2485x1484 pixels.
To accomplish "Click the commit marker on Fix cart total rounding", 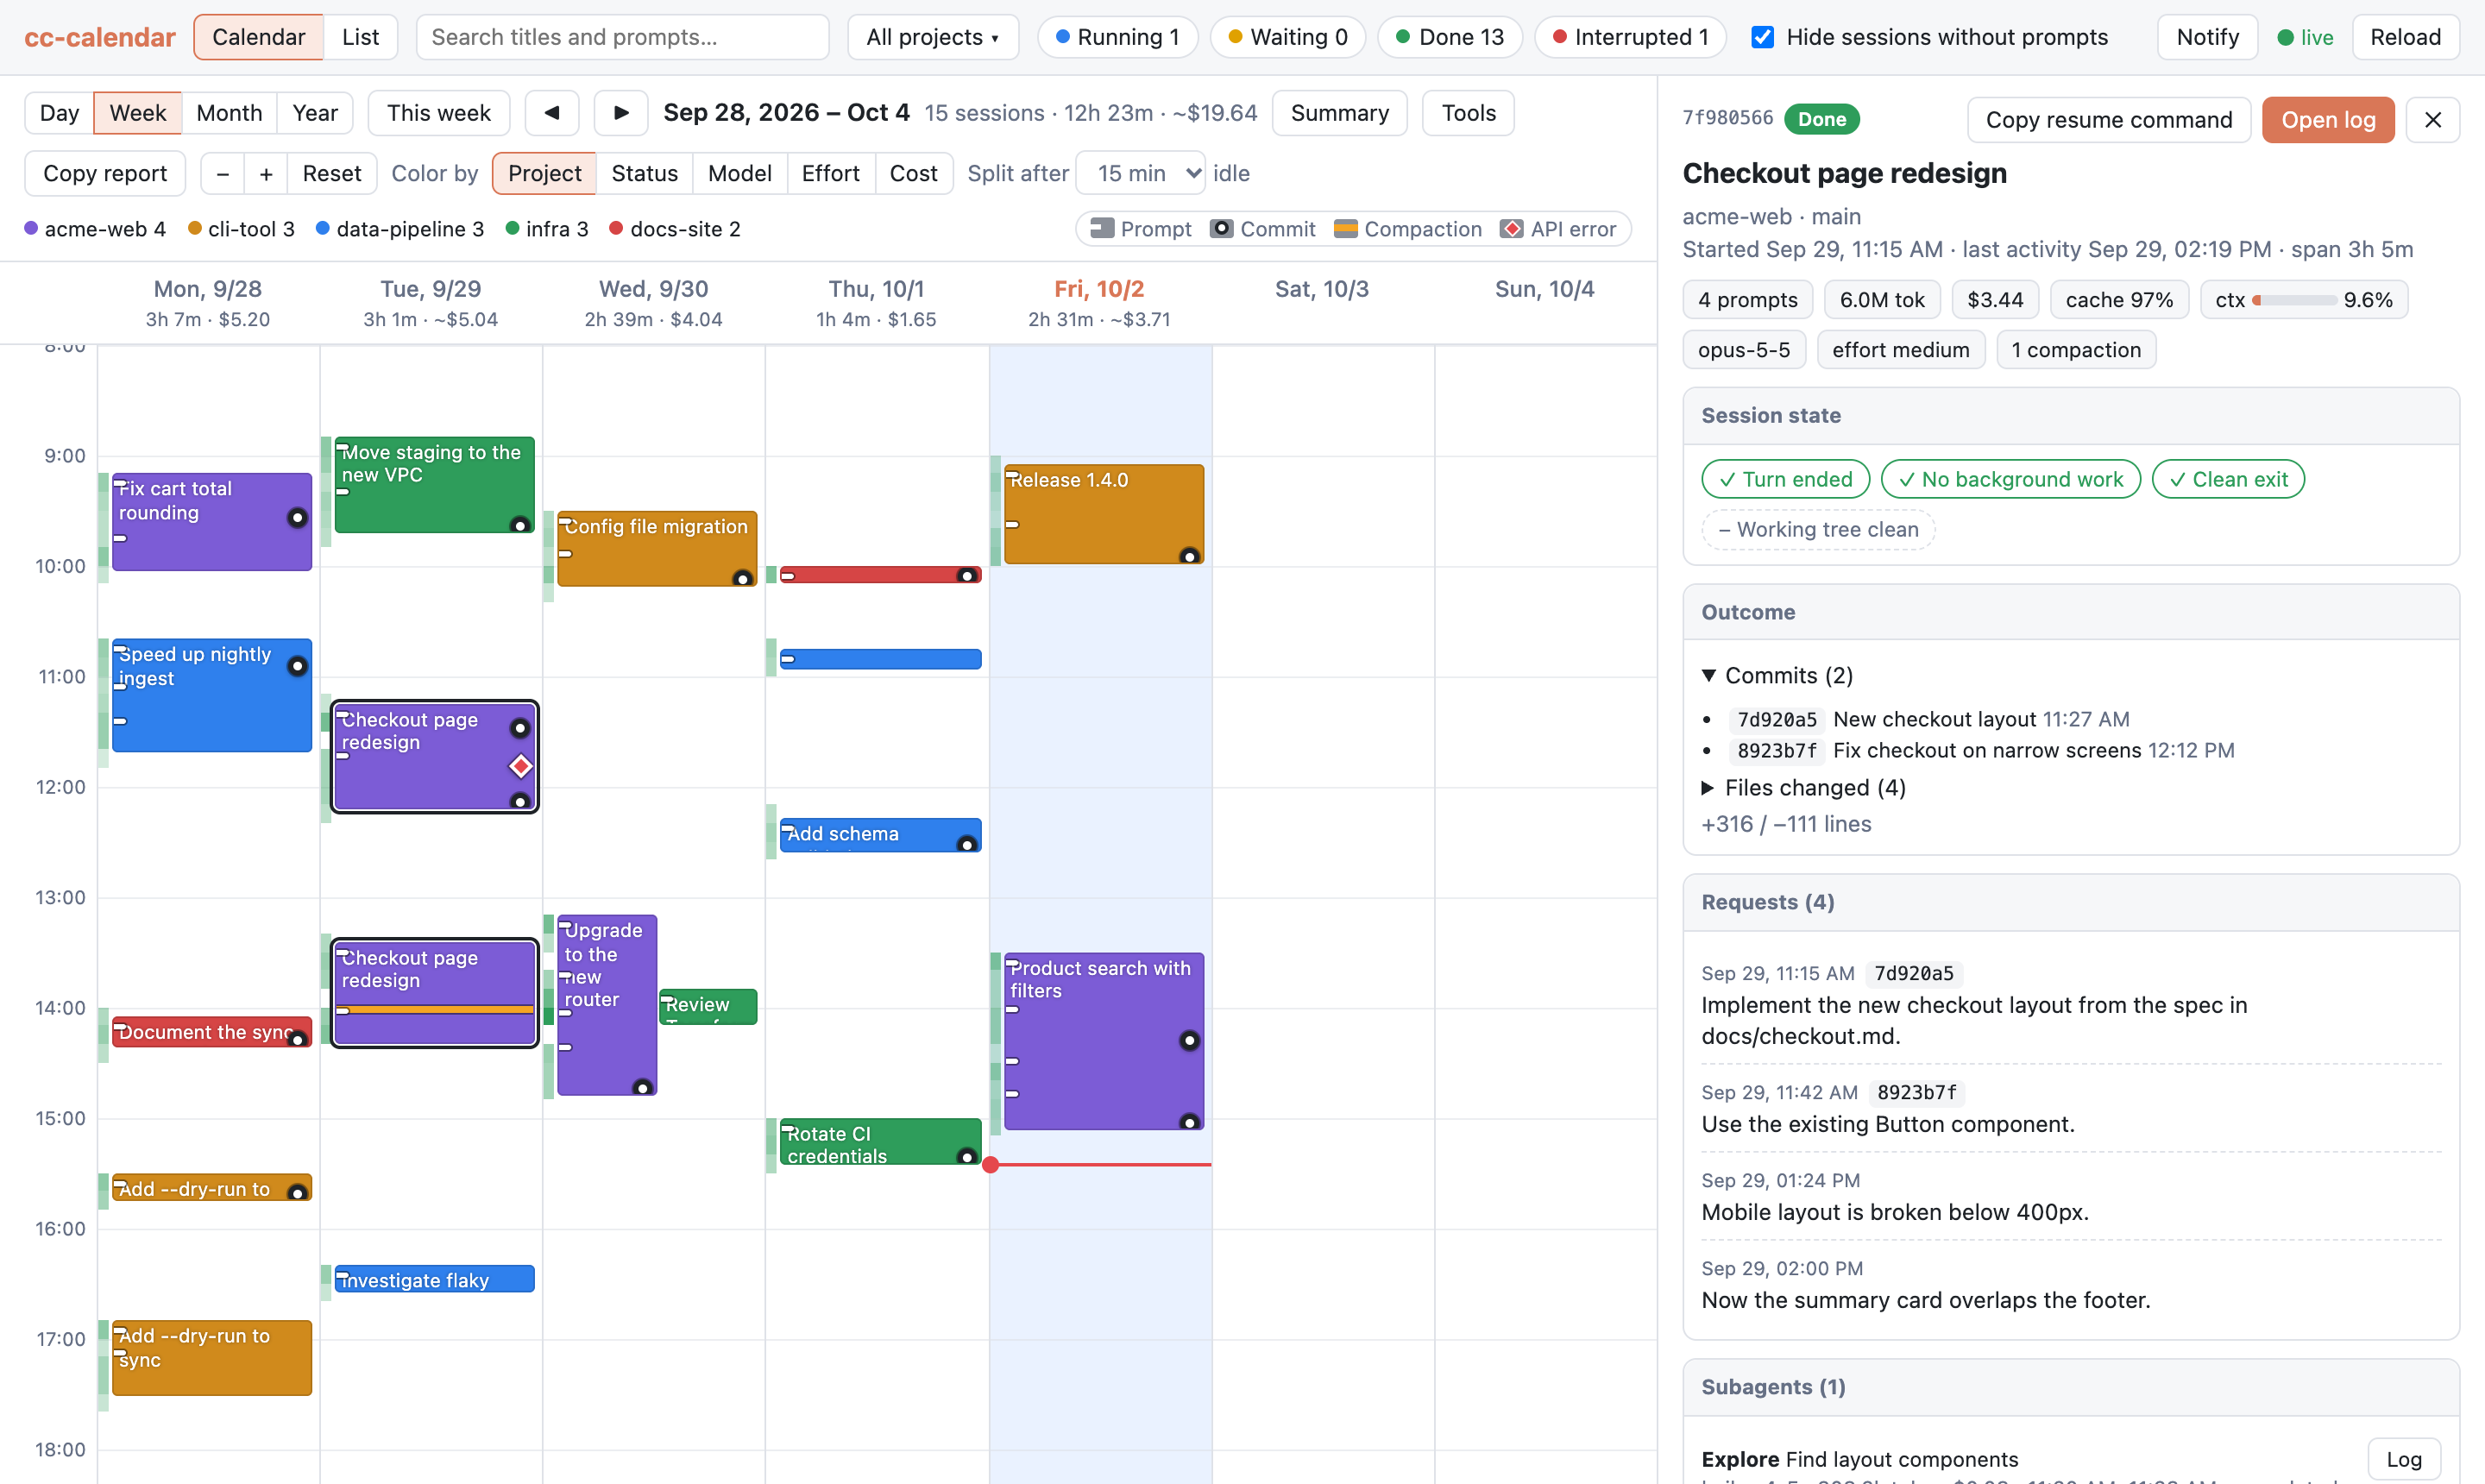I will (x=297, y=517).
